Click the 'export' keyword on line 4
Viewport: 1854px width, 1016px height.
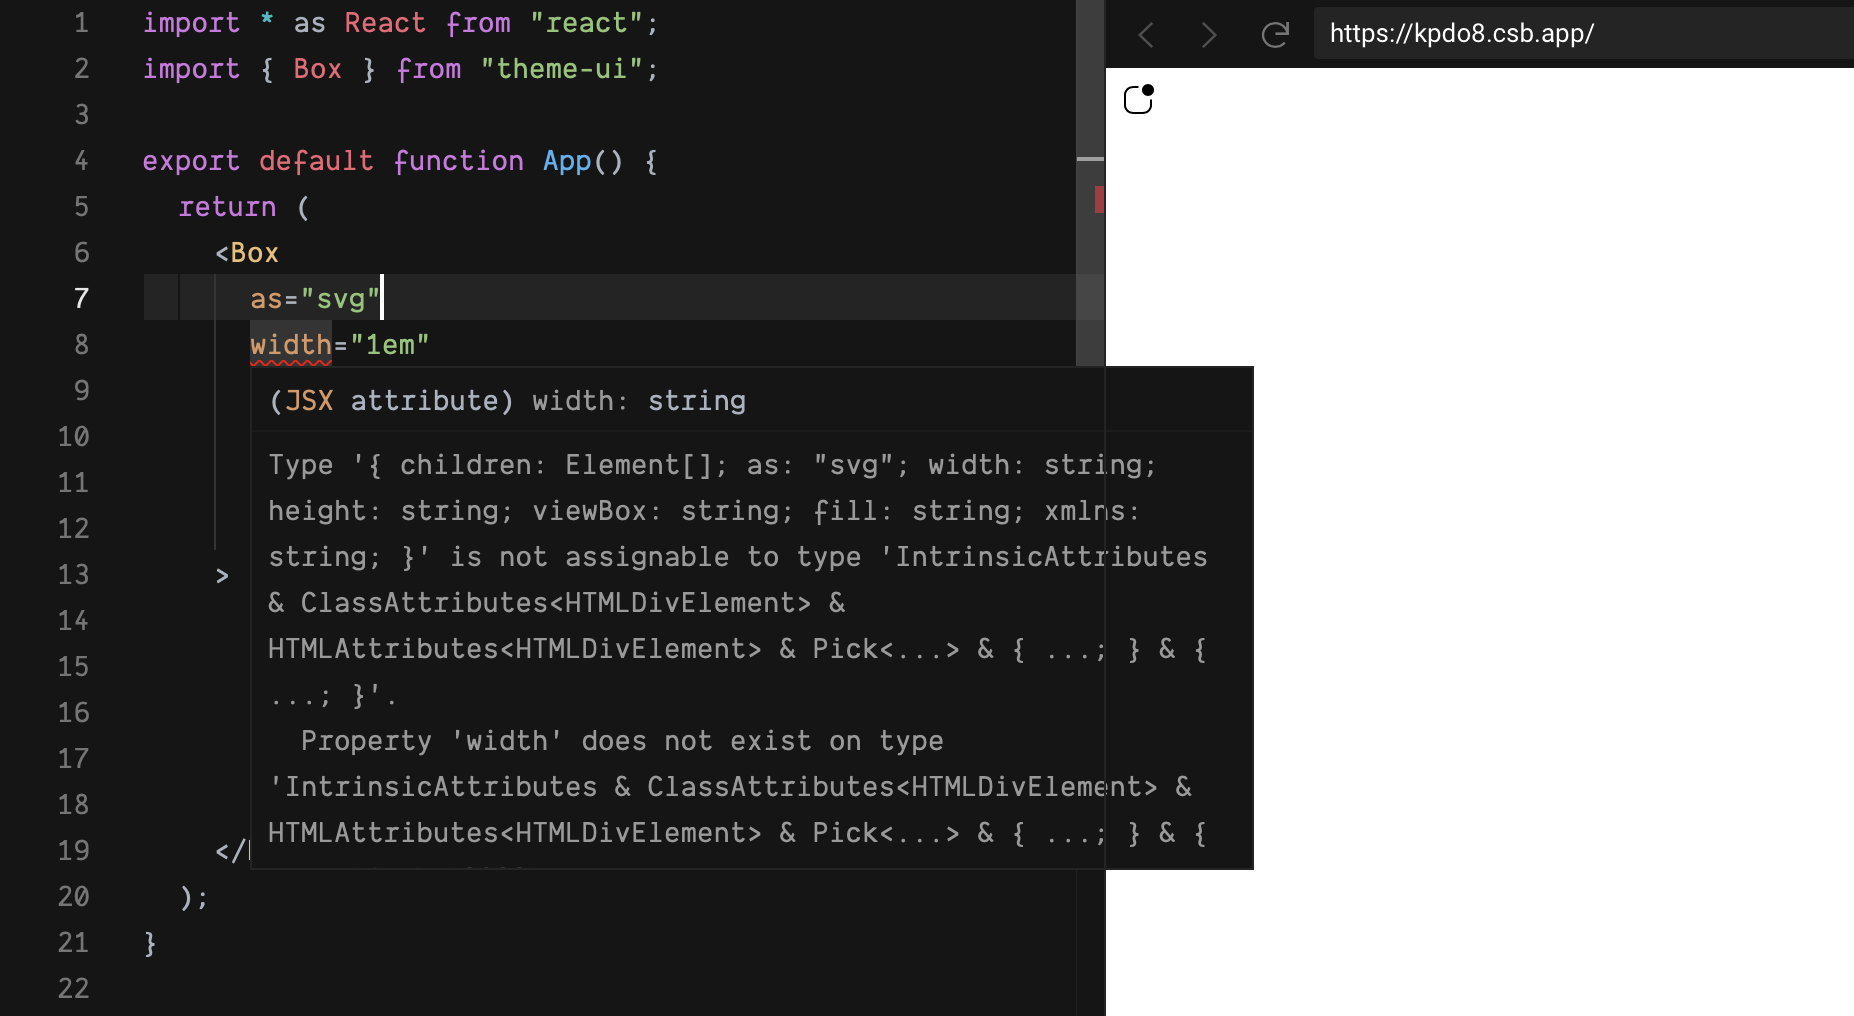[x=191, y=161]
